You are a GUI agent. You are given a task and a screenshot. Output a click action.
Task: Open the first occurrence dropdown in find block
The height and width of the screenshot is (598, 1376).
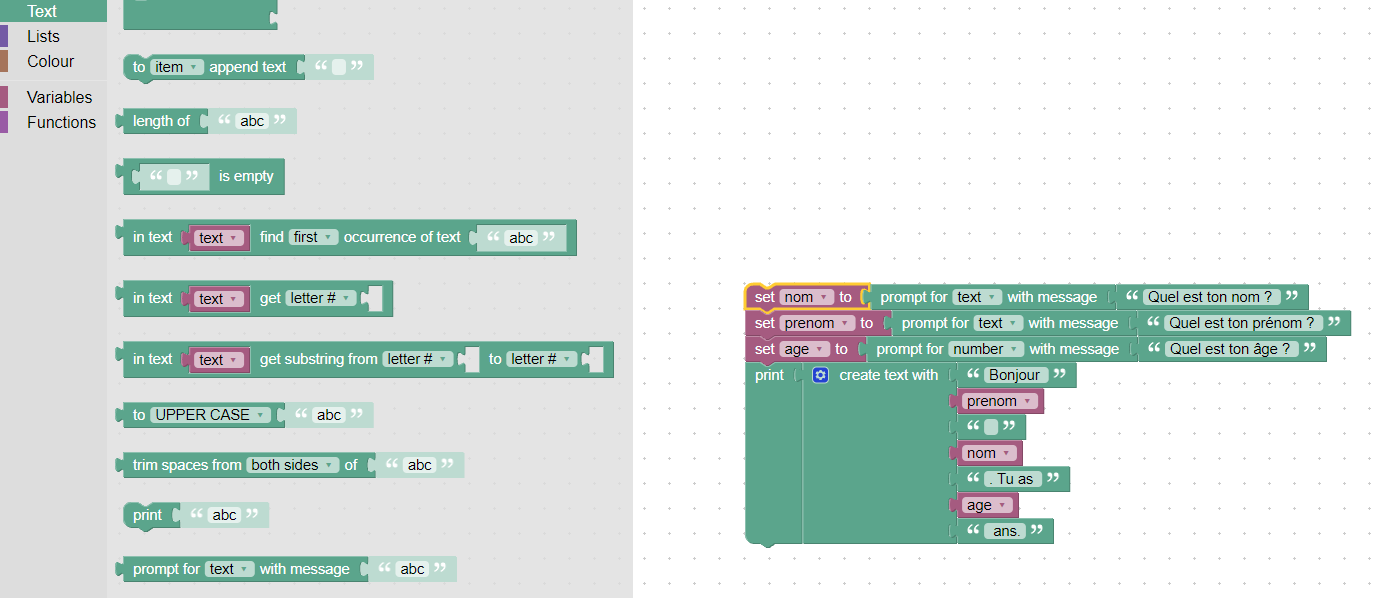(x=313, y=237)
